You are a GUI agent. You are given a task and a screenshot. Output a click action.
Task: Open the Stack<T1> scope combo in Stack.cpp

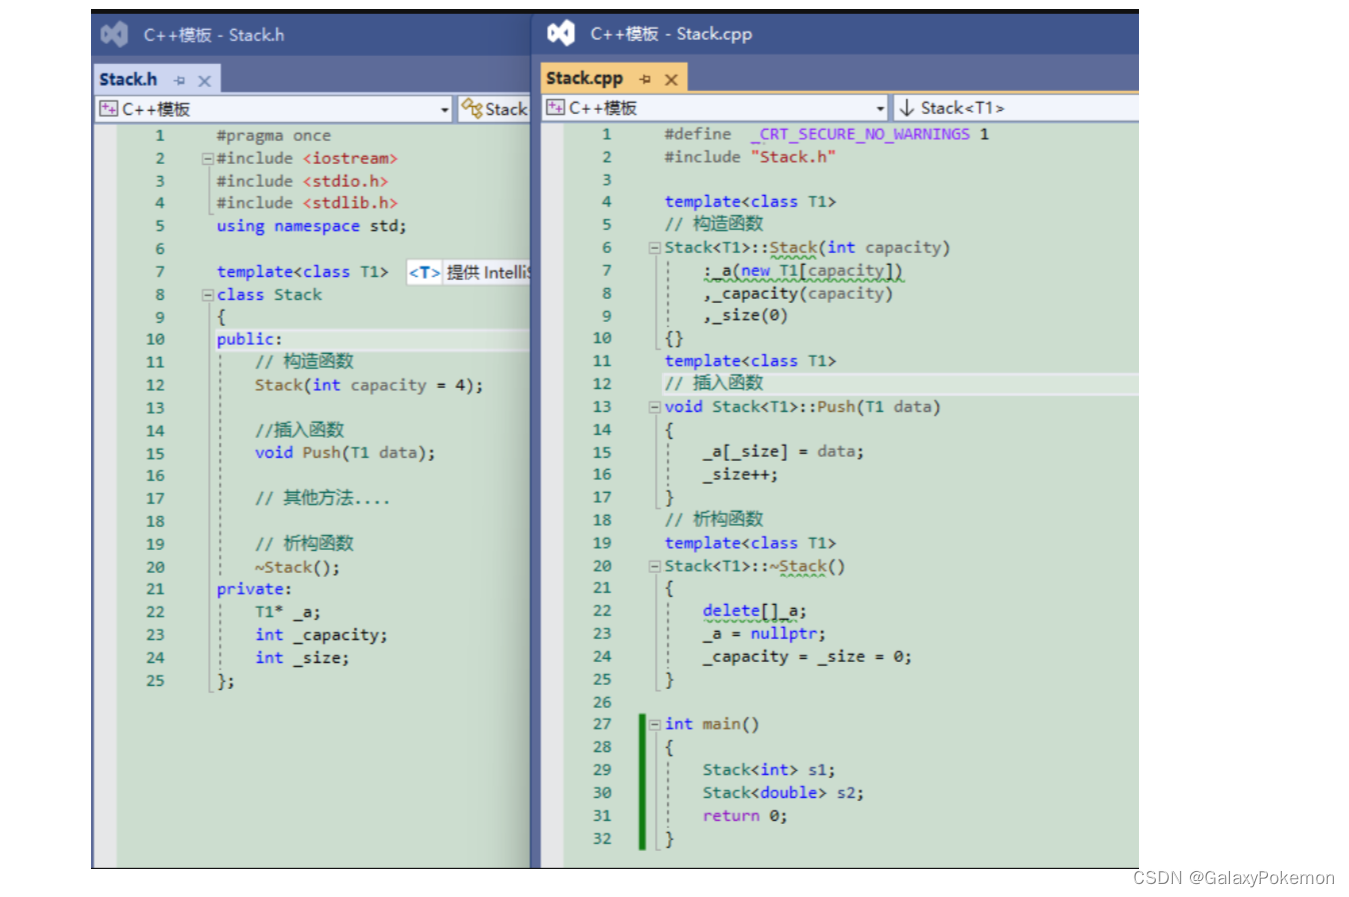pos(1015,108)
